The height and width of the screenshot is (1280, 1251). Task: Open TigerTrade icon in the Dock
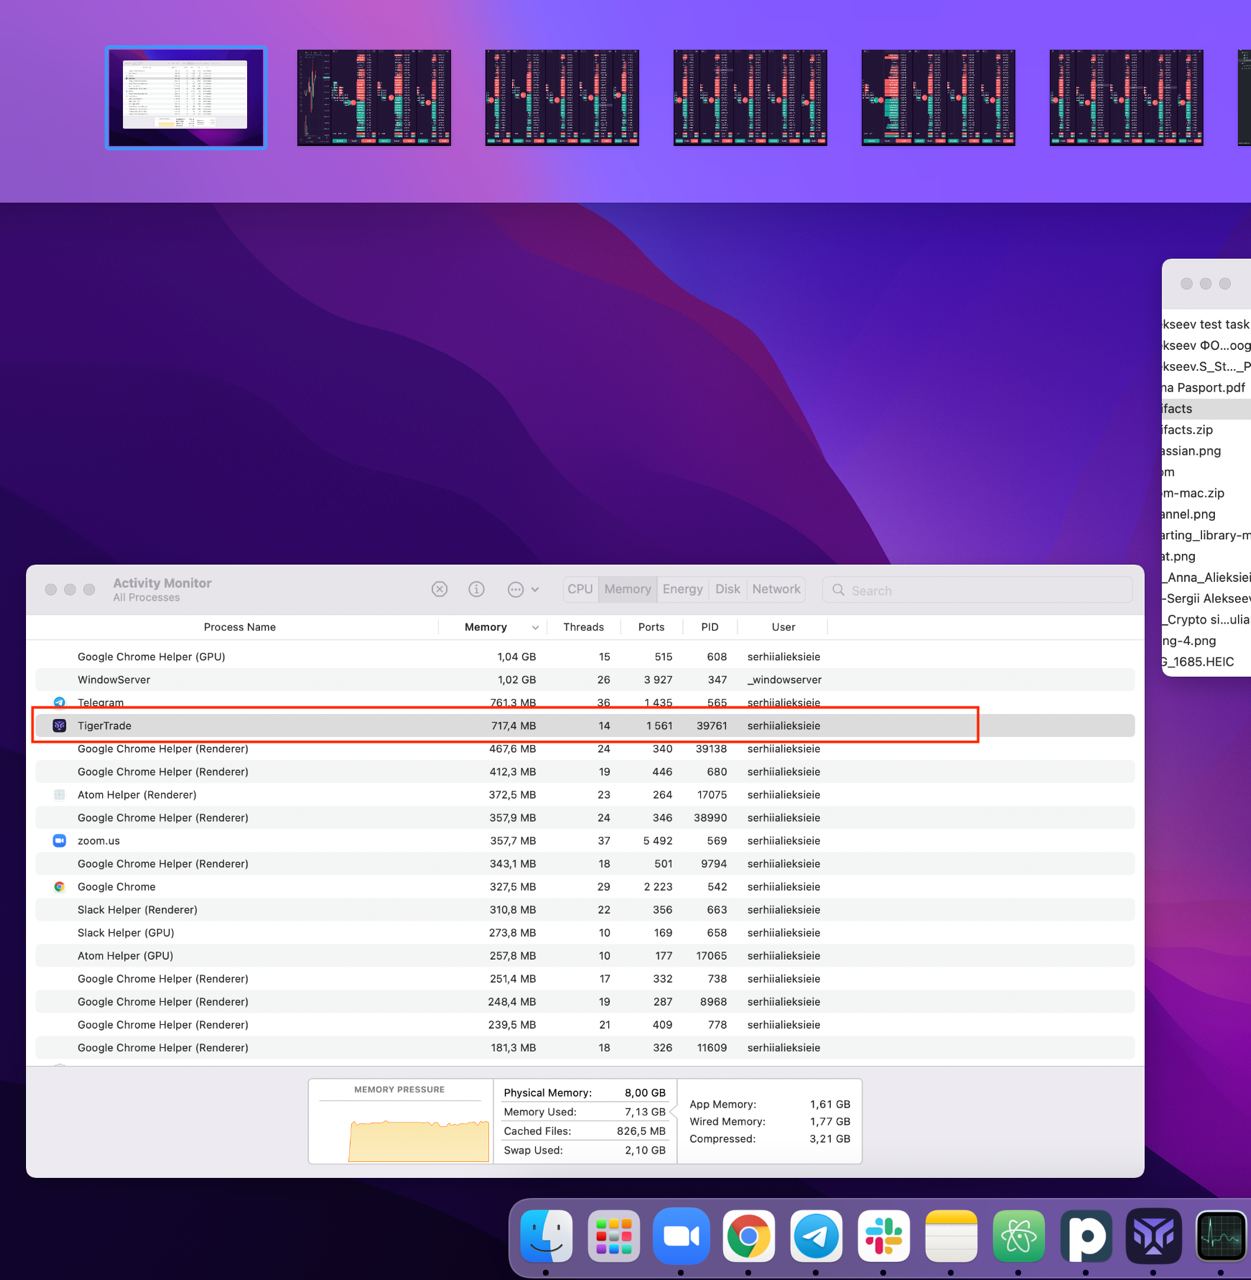pyautogui.click(x=1153, y=1236)
